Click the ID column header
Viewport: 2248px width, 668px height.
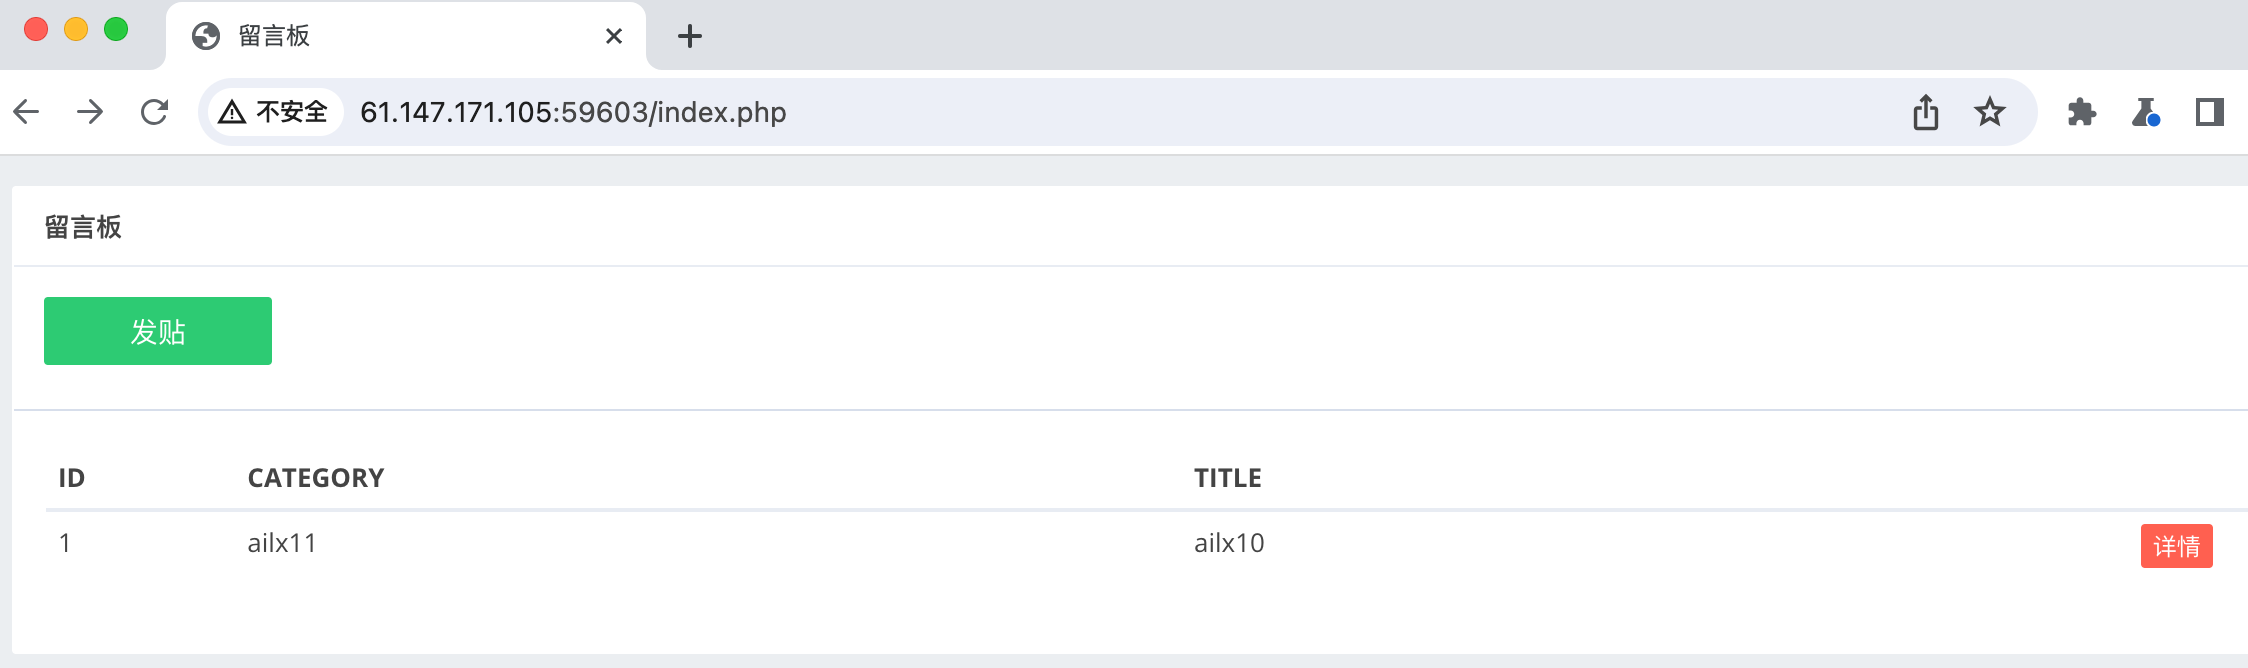[72, 478]
